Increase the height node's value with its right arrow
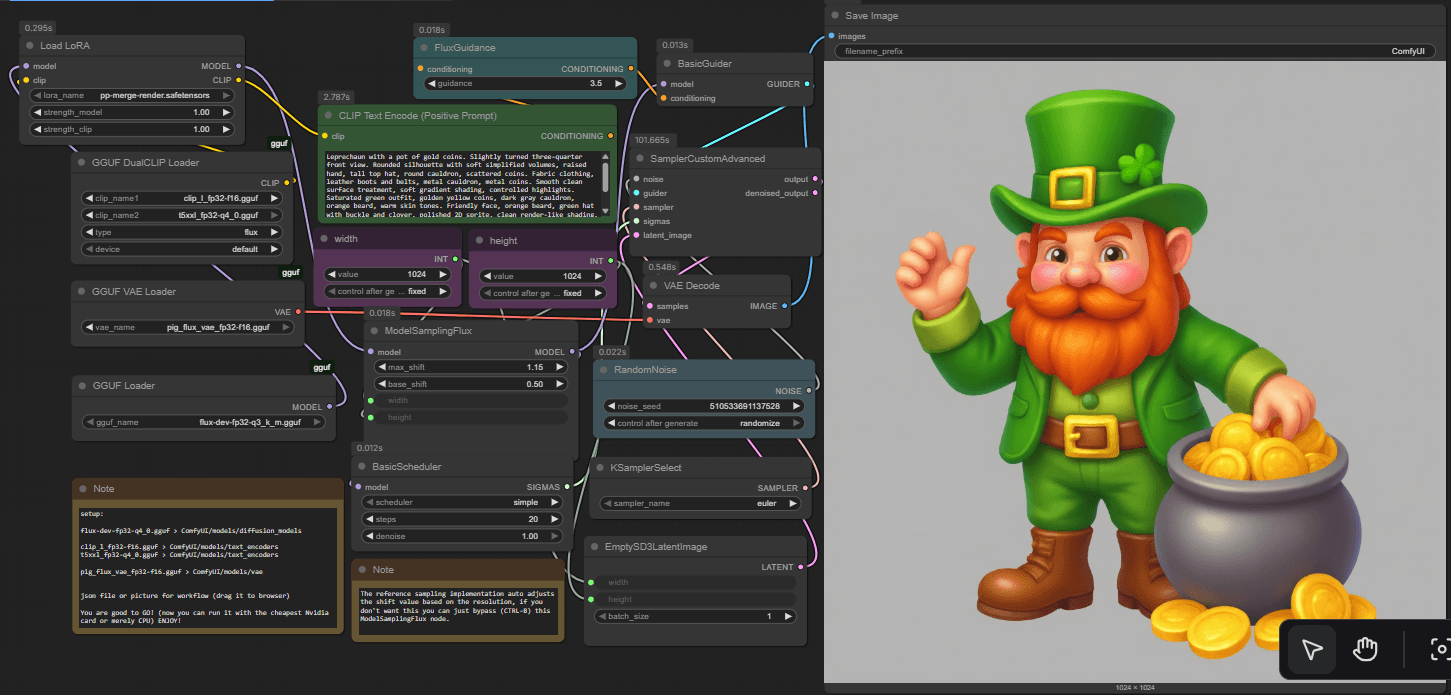This screenshot has height=695, width=1451. pyautogui.click(x=600, y=276)
